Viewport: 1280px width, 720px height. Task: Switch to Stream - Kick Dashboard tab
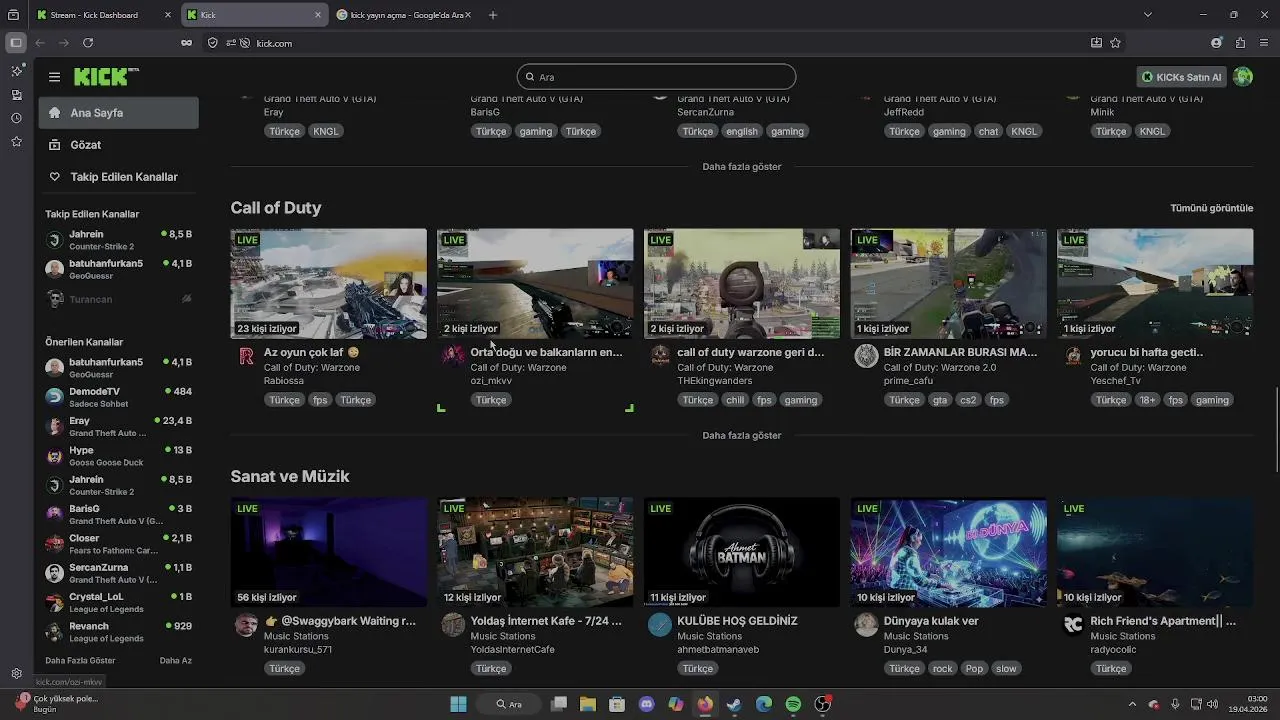pyautogui.click(x=104, y=15)
